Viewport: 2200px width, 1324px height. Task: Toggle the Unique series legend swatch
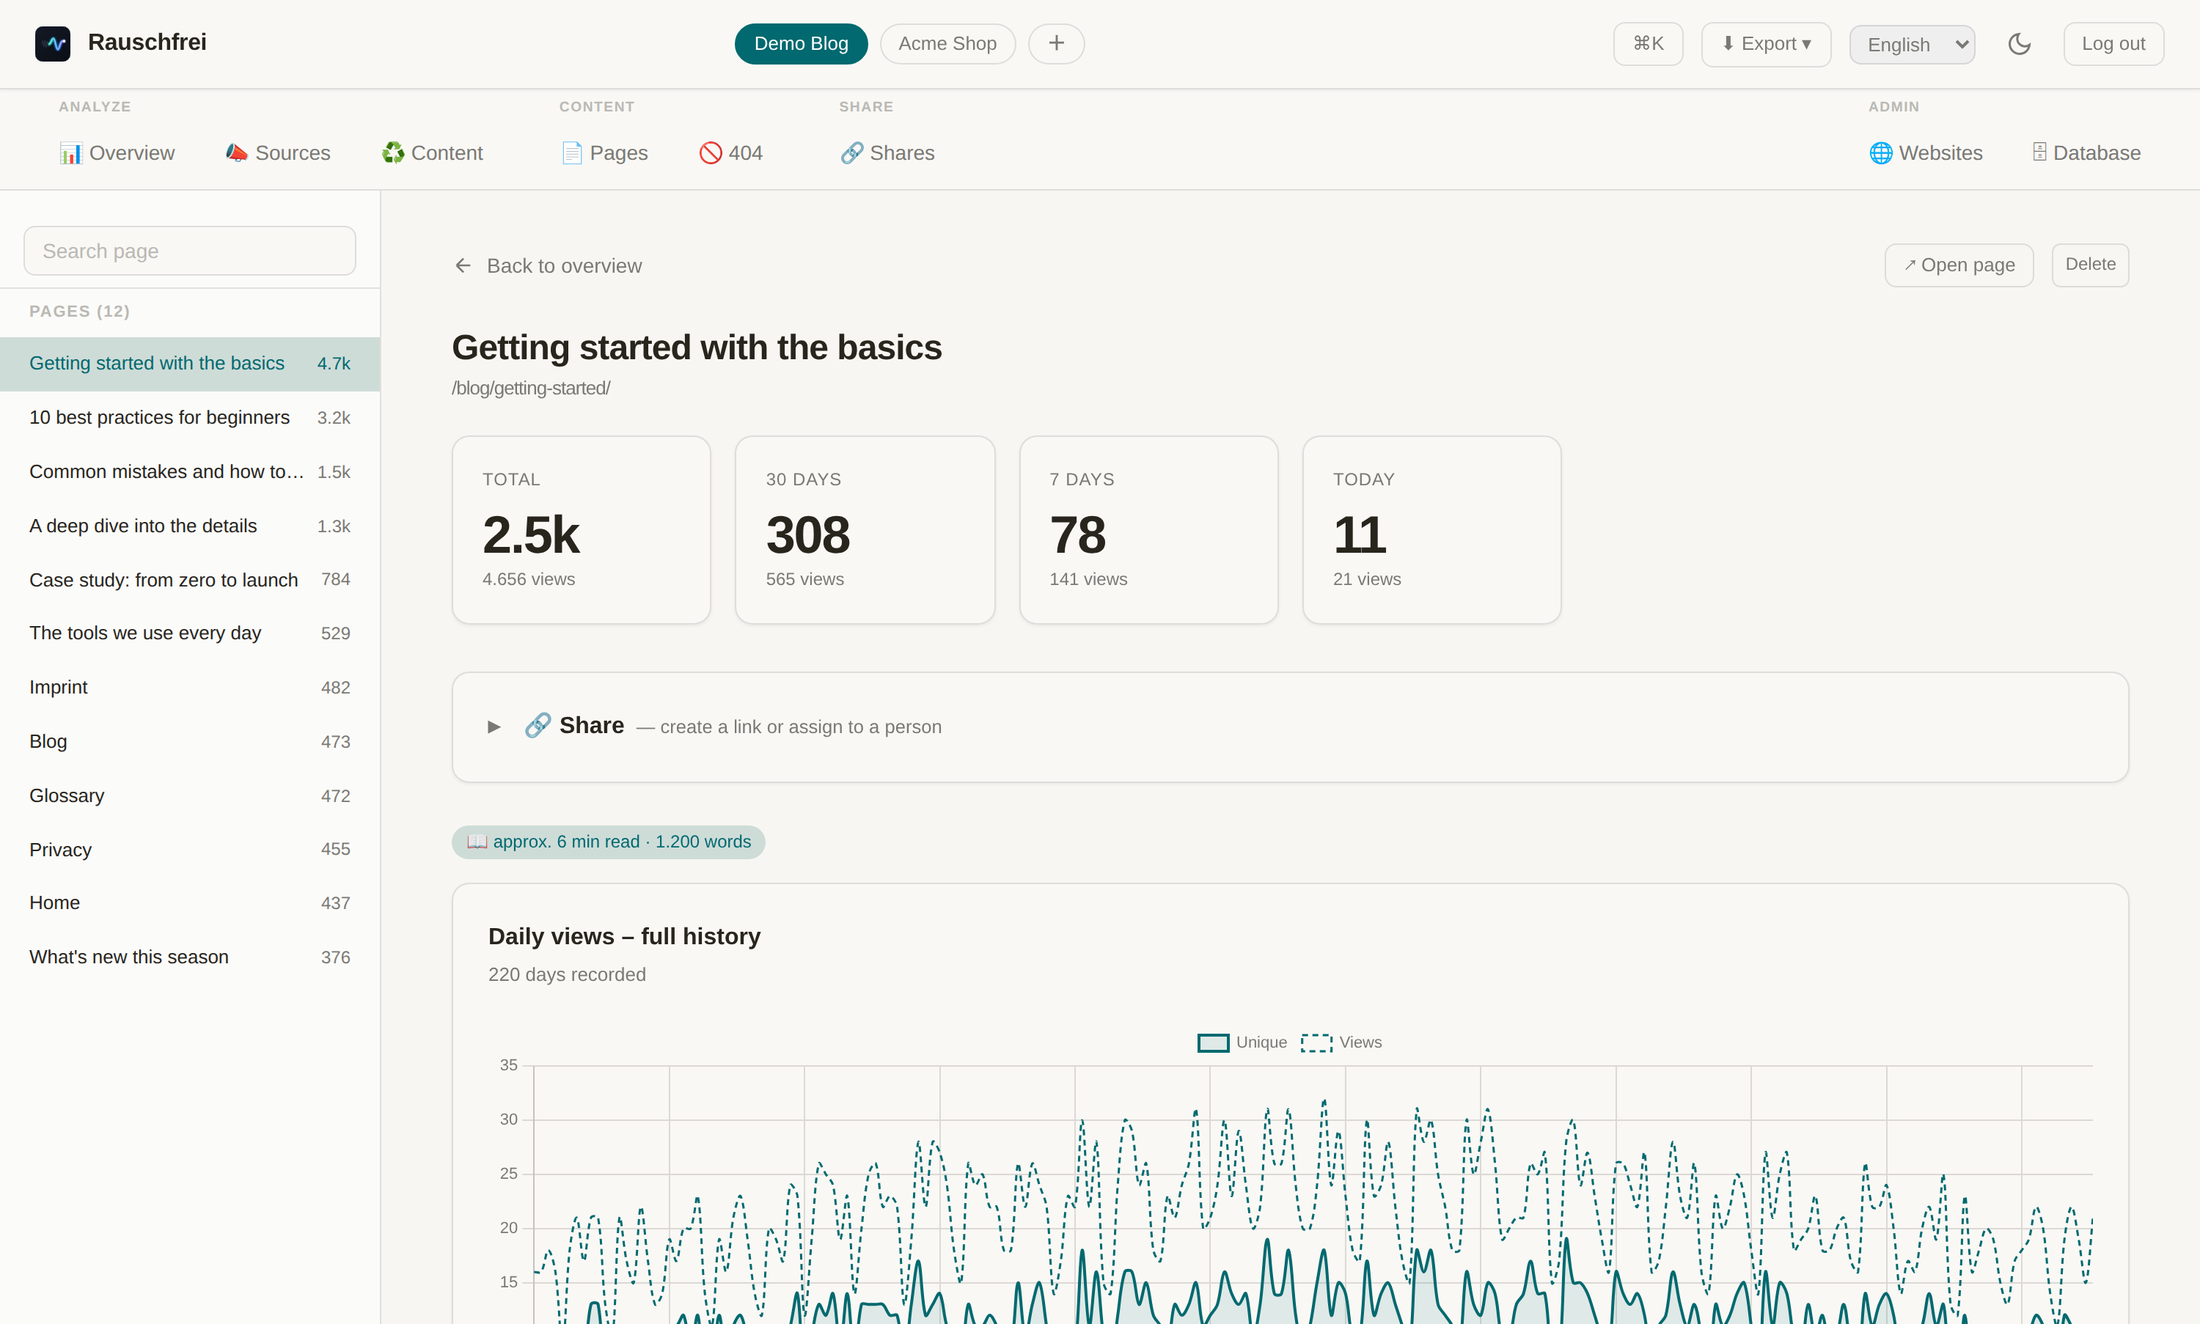pyautogui.click(x=1213, y=1043)
